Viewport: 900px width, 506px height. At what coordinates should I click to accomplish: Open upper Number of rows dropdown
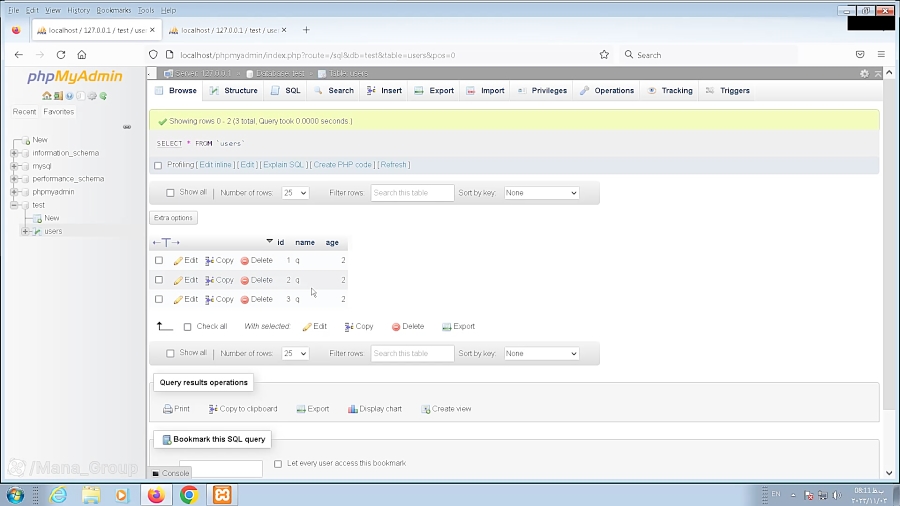(x=295, y=193)
